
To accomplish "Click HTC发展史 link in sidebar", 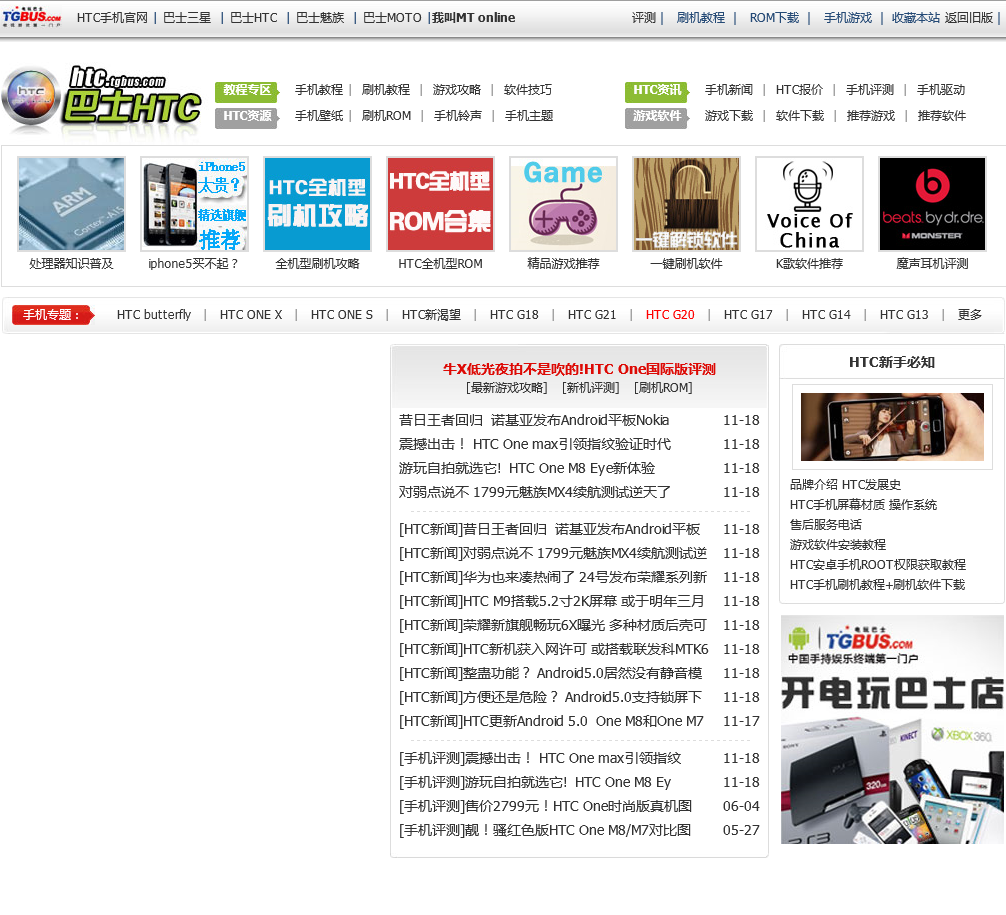I will pos(871,485).
